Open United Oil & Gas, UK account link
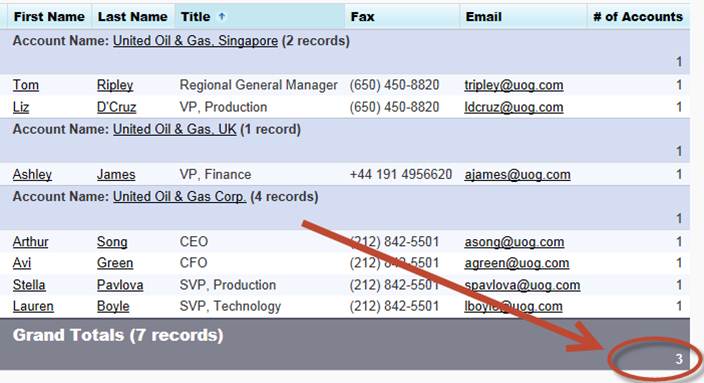This screenshot has height=383, width=704. [x=174, y=129]
